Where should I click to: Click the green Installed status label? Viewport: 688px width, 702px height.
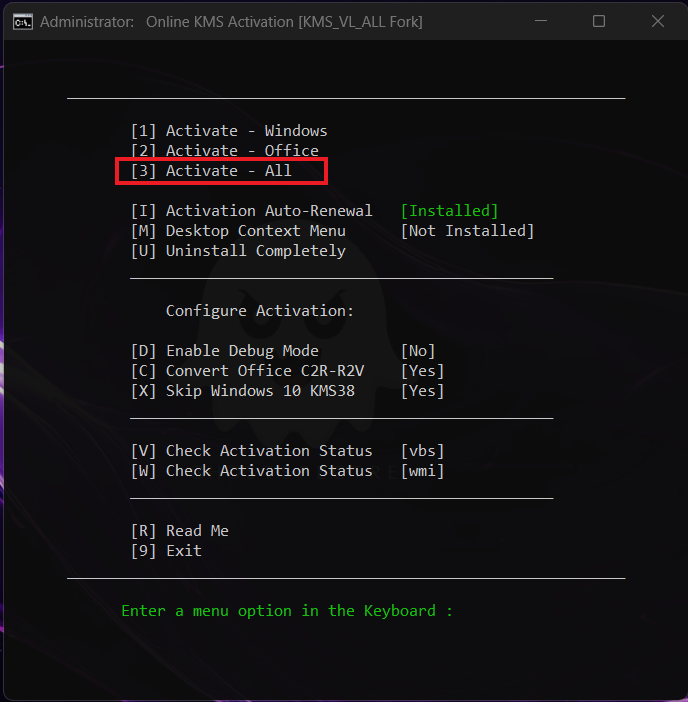pyautogui.click(x=449, y=211)
